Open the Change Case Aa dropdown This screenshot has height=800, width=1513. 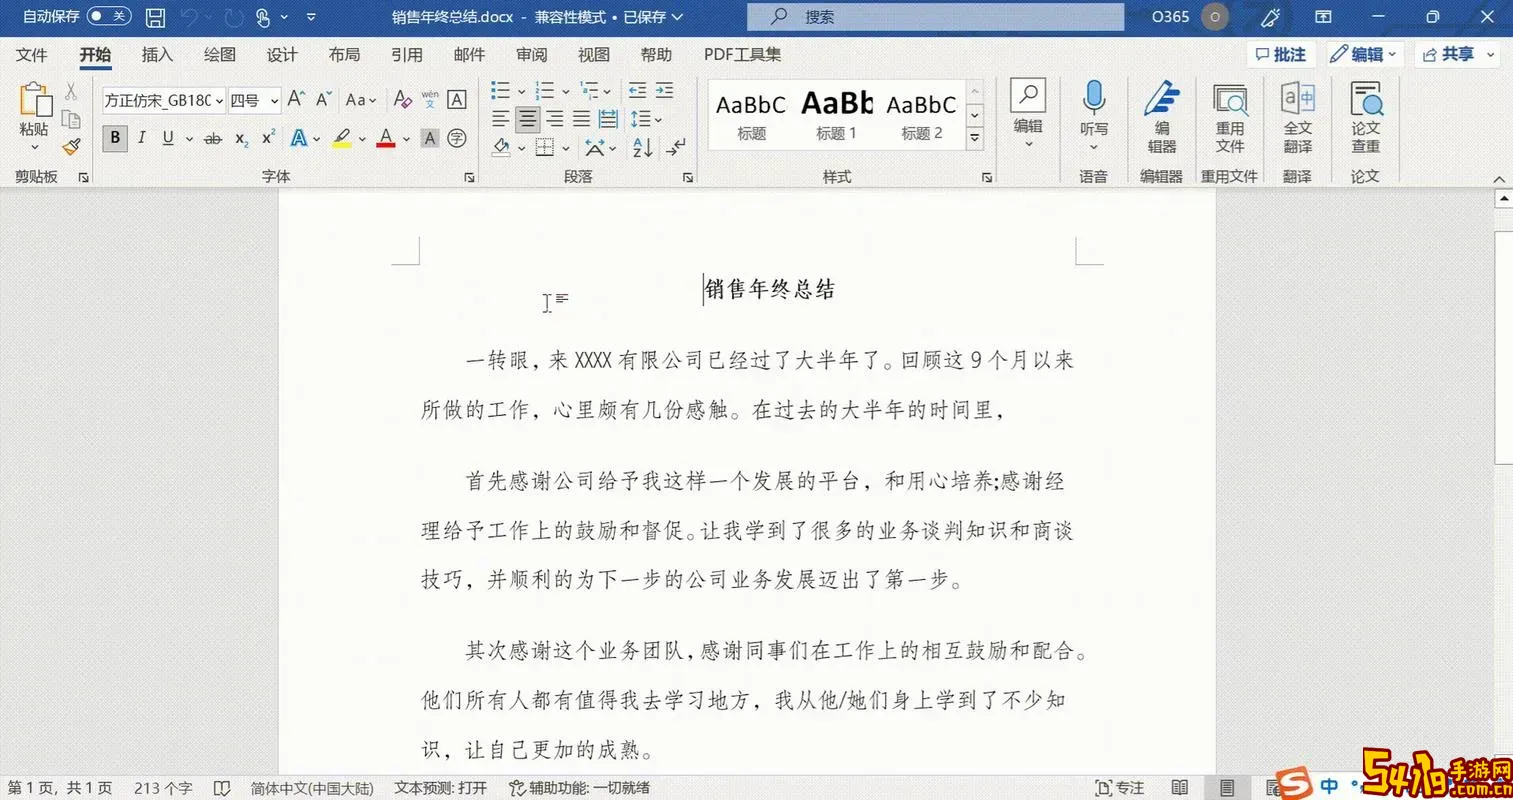[x=361, y=99]
